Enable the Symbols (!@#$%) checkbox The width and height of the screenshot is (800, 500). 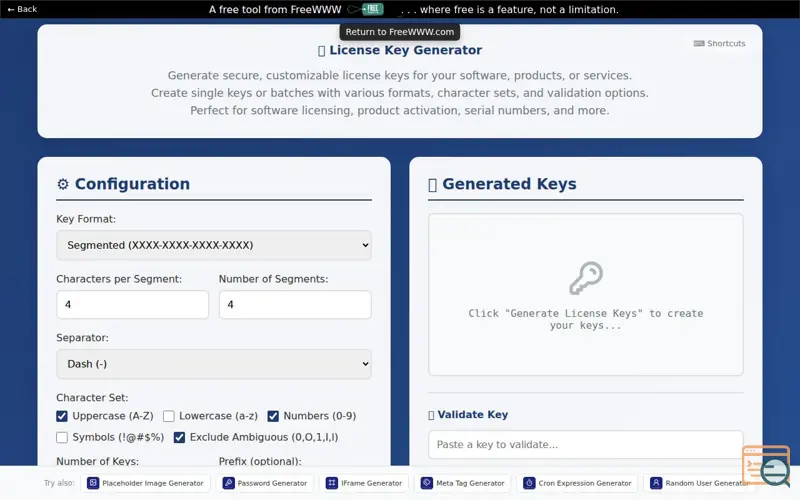click(62, 438)
